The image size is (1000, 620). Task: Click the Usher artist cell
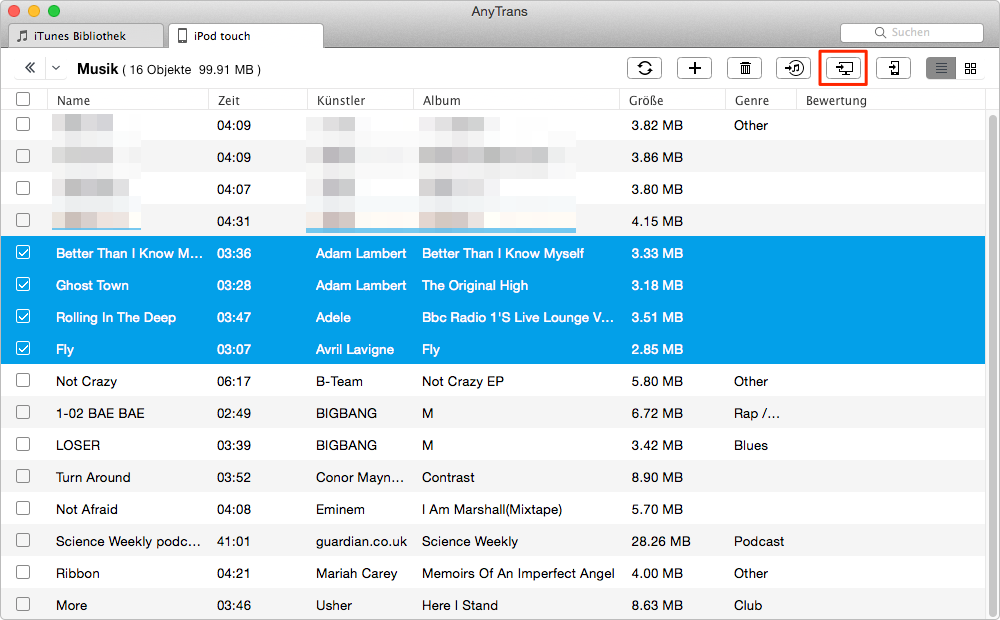pyautogui.click(x=334, y=605)
